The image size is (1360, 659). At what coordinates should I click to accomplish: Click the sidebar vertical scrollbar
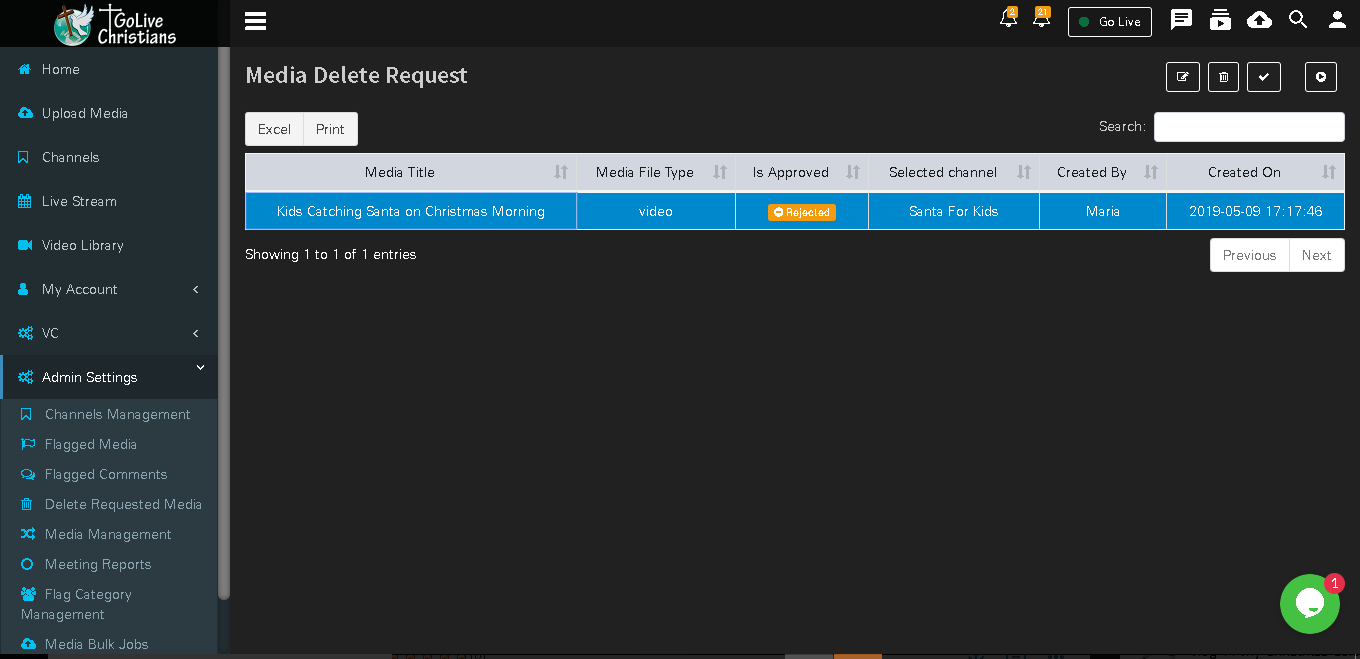point(224,322)
